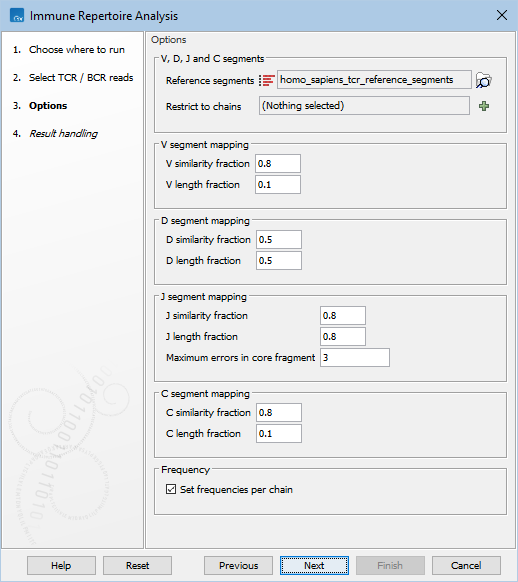Screen dimensions: 518x582
Task: Click the 'D similarity fraction' label
Action: 208,240
